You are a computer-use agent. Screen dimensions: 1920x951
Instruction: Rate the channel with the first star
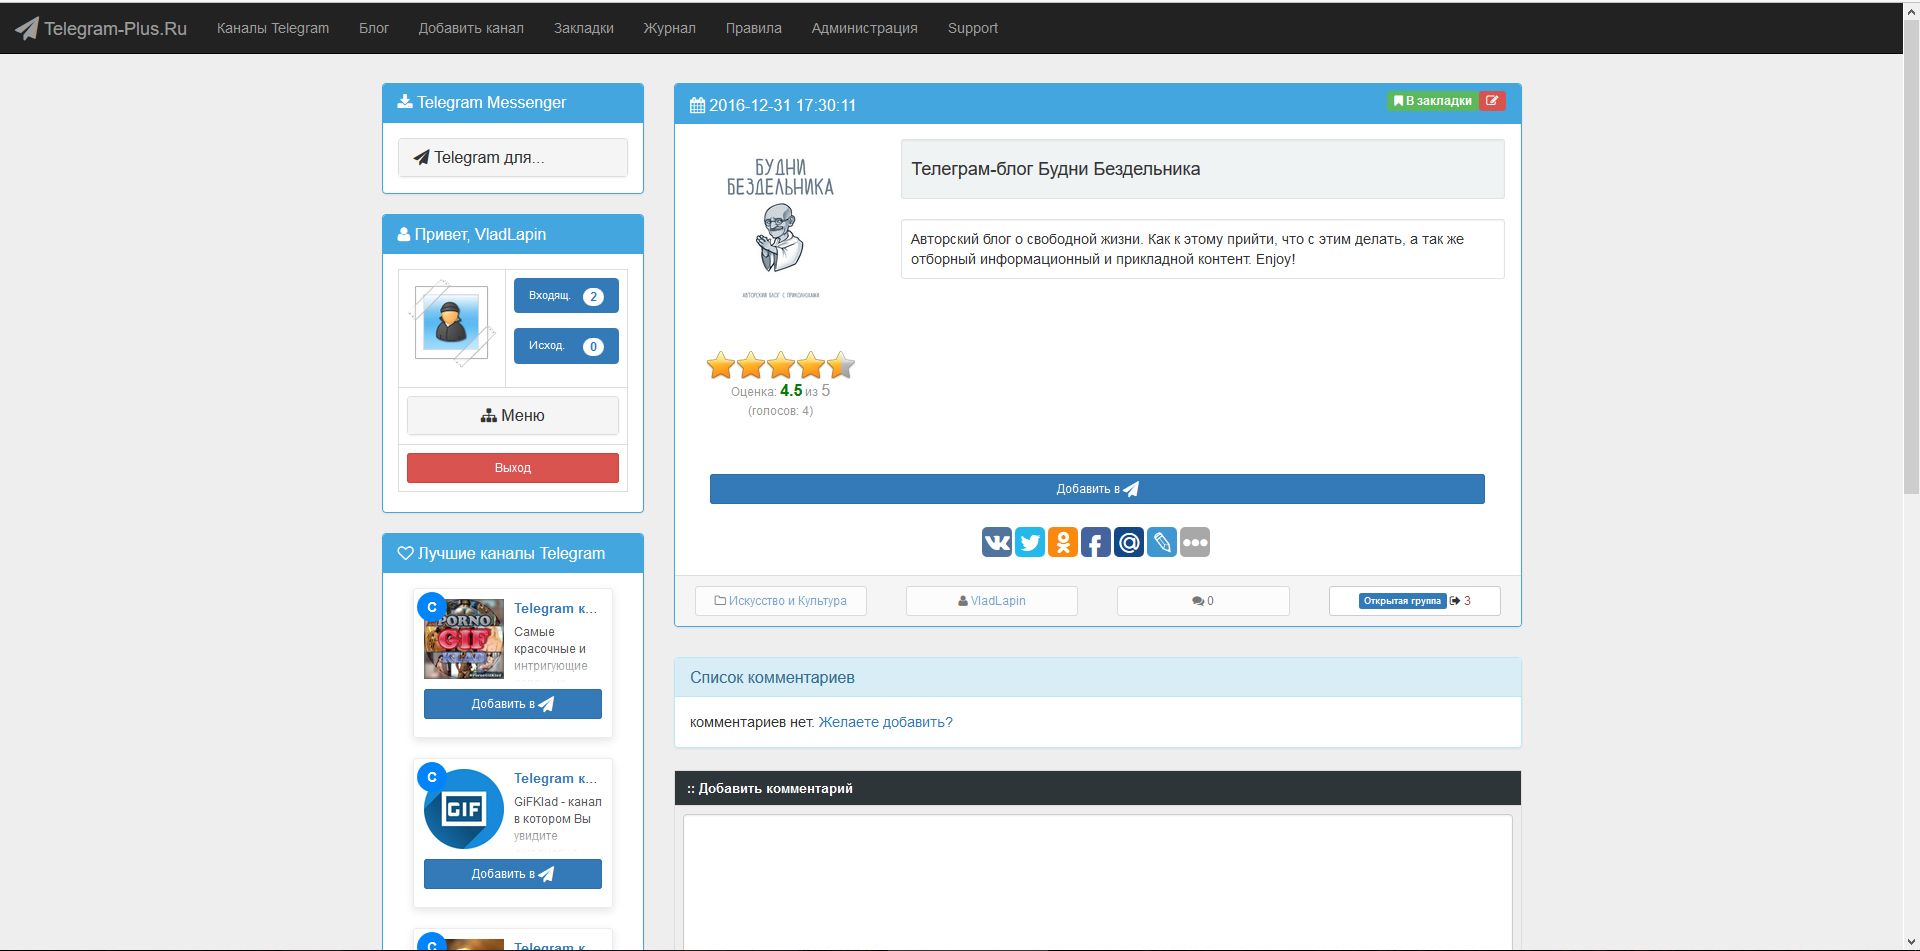(721, 365)
